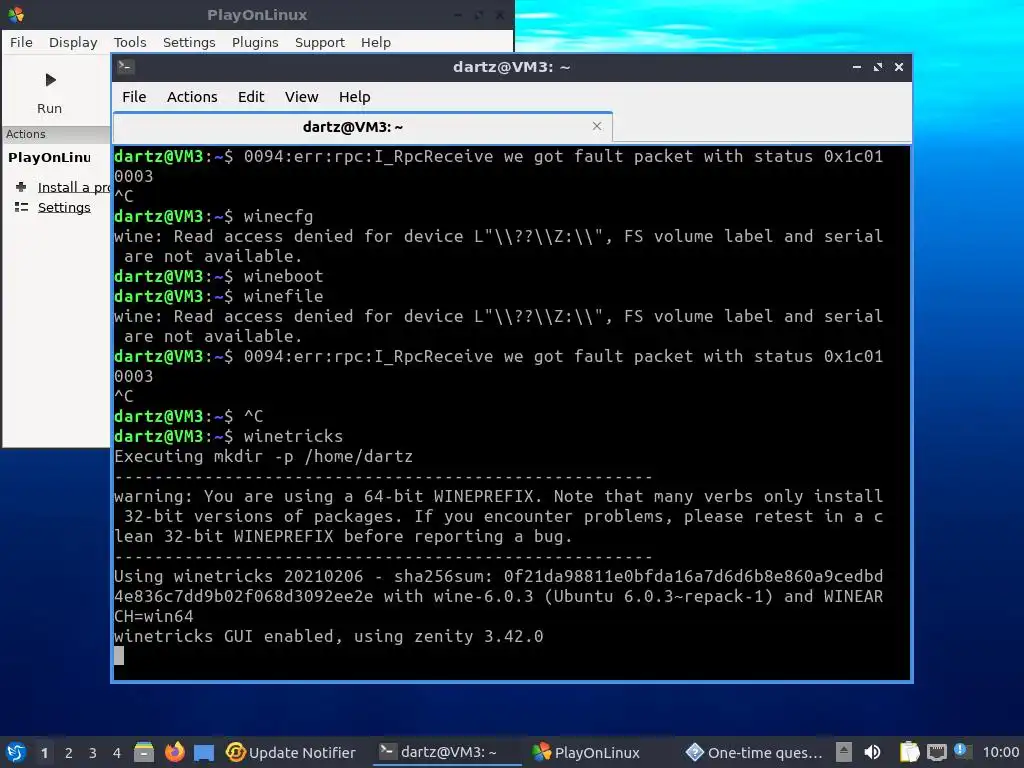
Task: Focus the dartz@VM3 terminal taskbar entry
Action: 447,752
